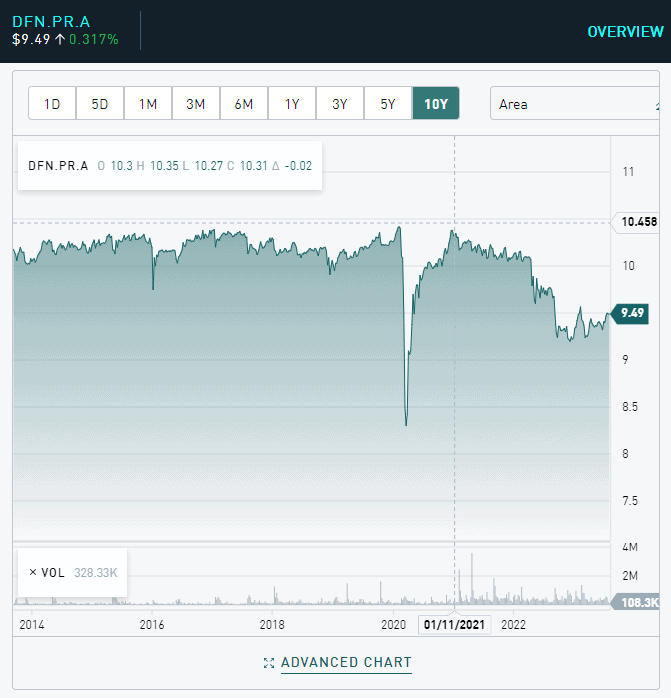Screen dimensions: 671x698
Task: Click the legend open value 10.3
Action: [122, 166]
